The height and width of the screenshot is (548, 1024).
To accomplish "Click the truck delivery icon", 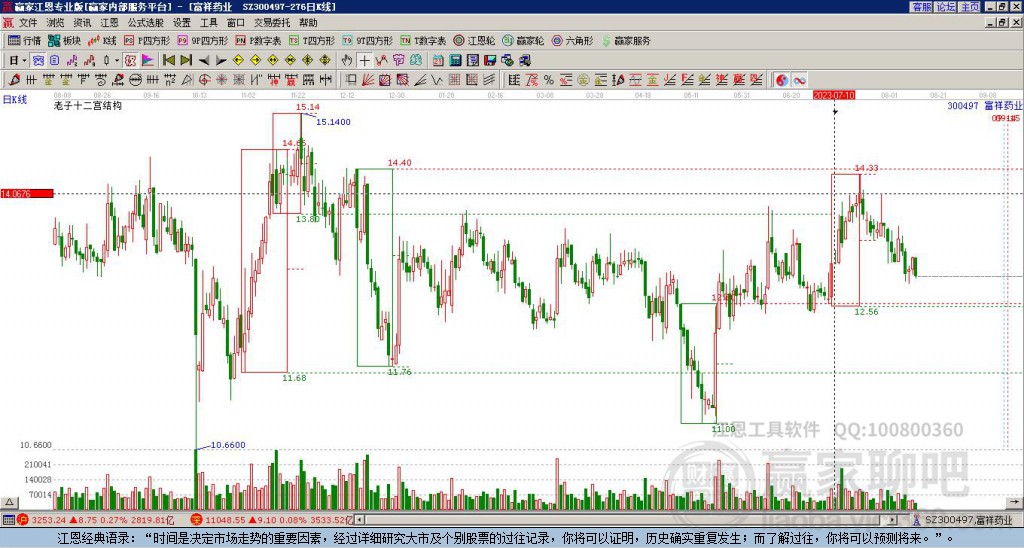I will [x=524, y=61].
